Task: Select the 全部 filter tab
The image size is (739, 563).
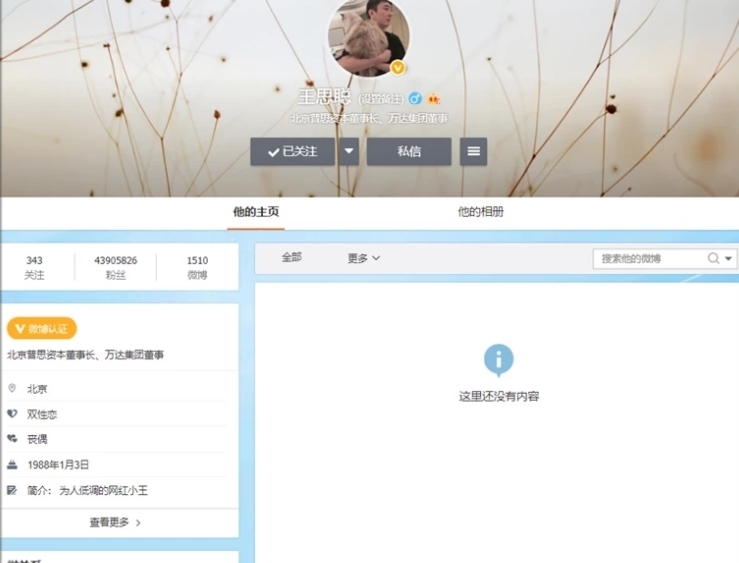Action: pyautogui.click(x=291, y=258)
